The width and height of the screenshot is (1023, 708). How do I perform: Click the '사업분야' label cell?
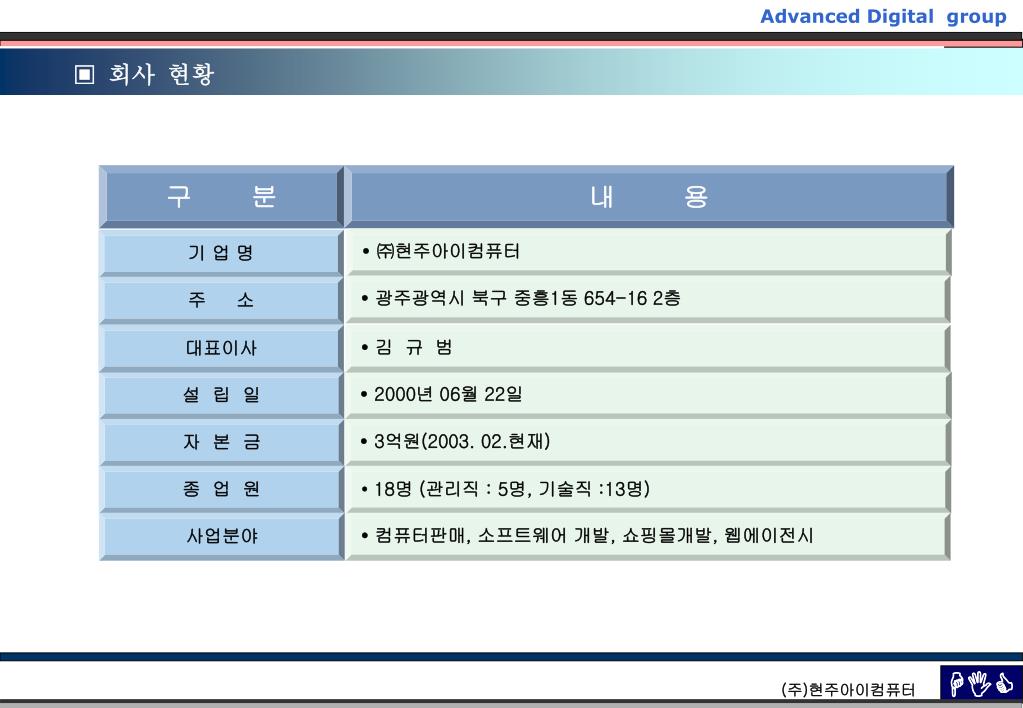(221, 536)
